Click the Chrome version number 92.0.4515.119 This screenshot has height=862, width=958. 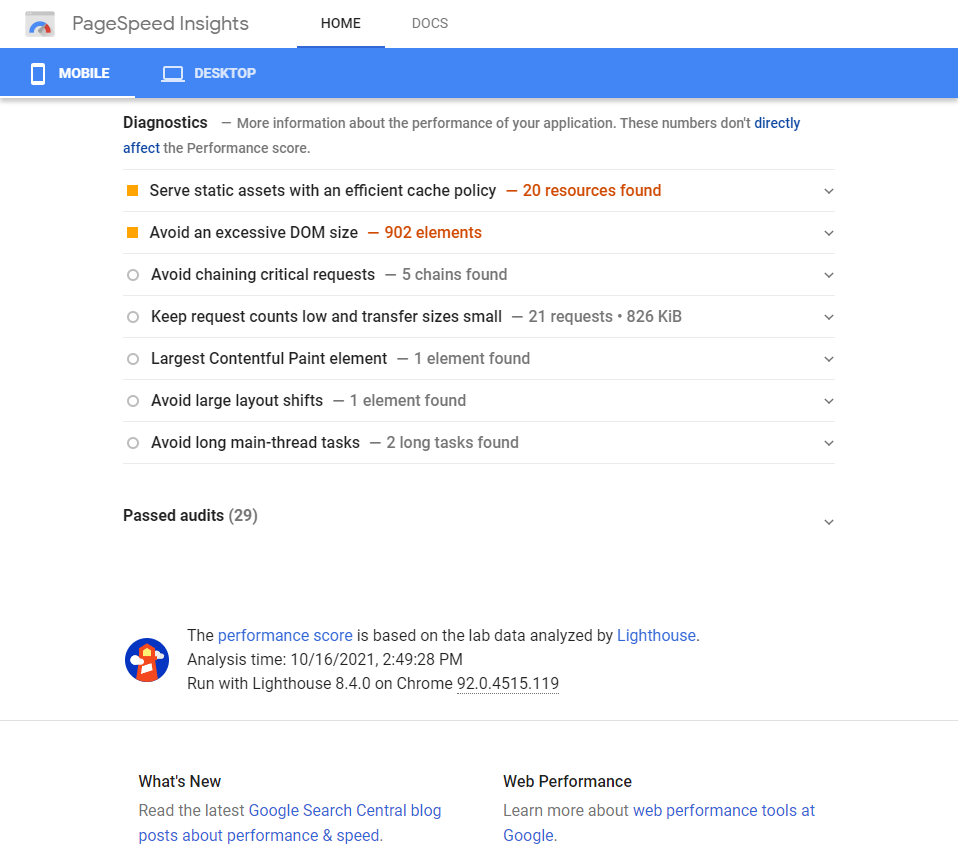pos(508,684)
